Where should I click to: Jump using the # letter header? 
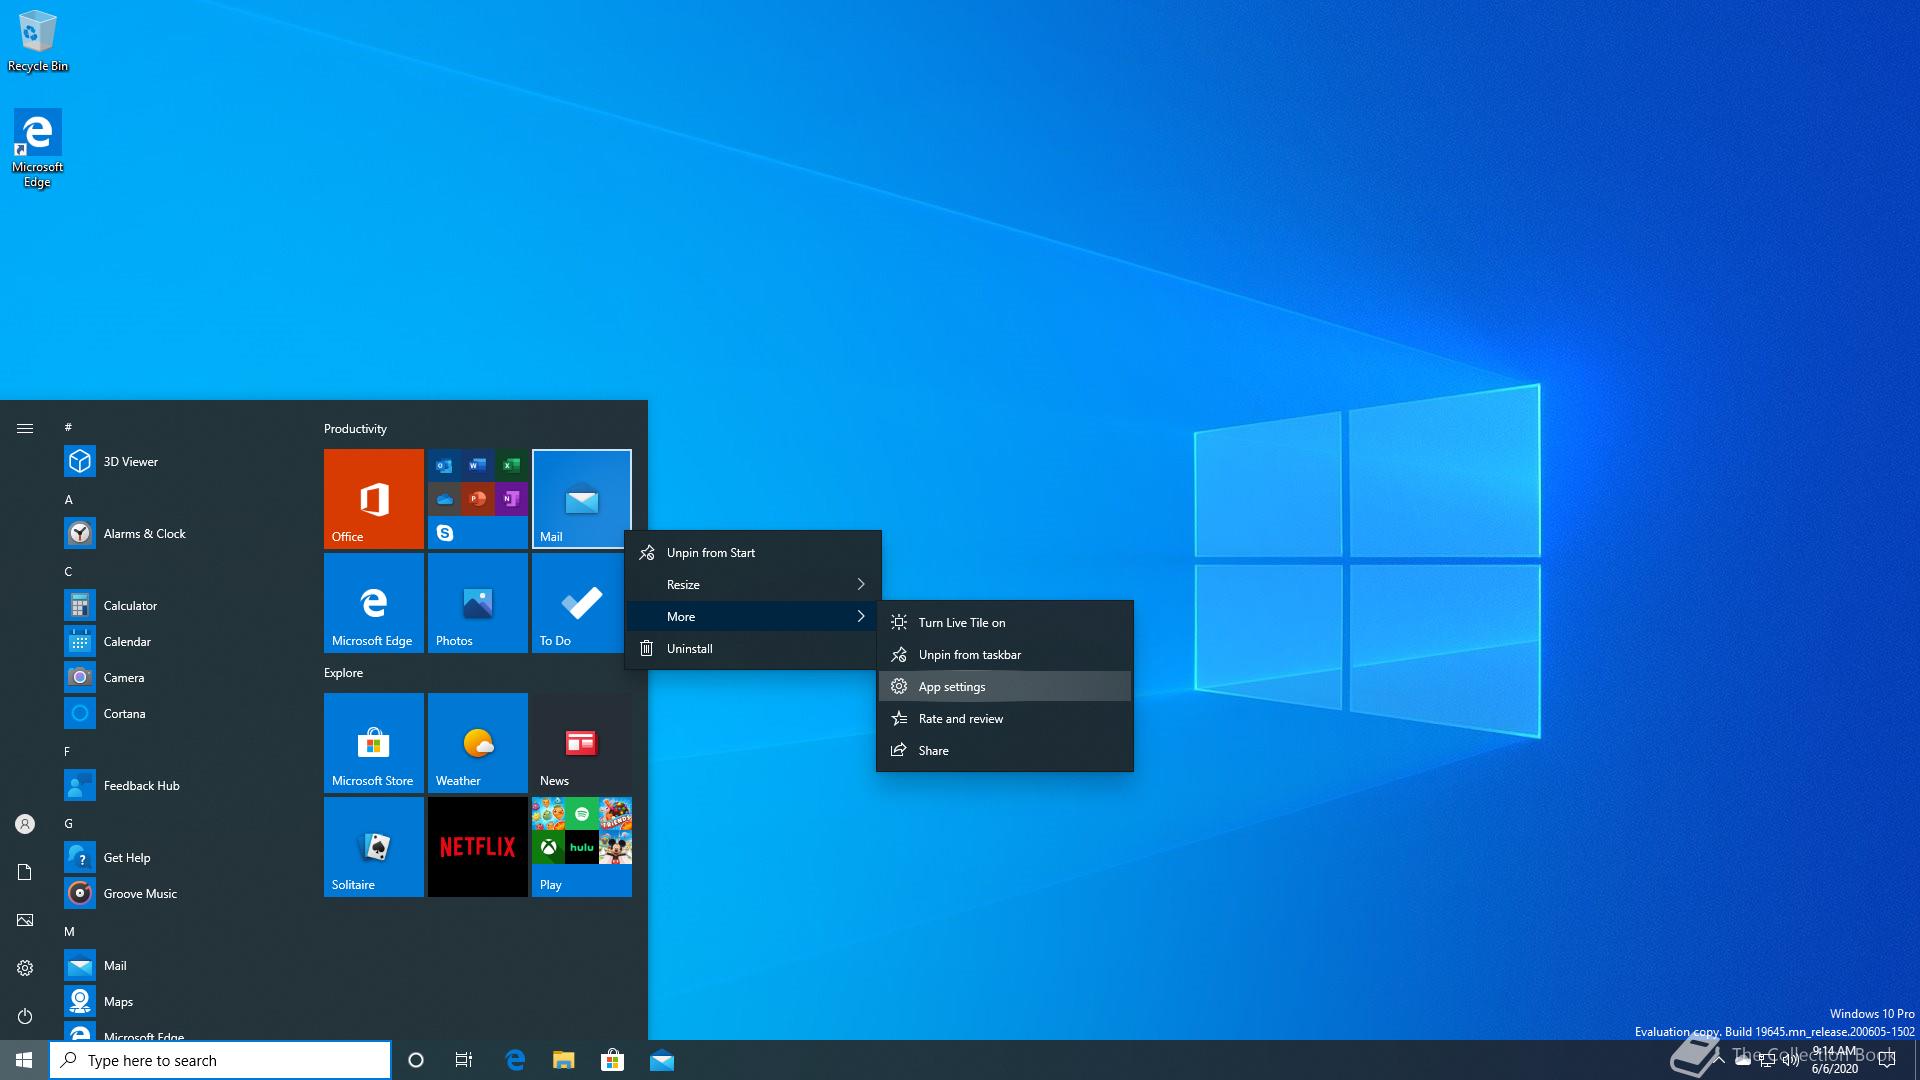(68, 426)
